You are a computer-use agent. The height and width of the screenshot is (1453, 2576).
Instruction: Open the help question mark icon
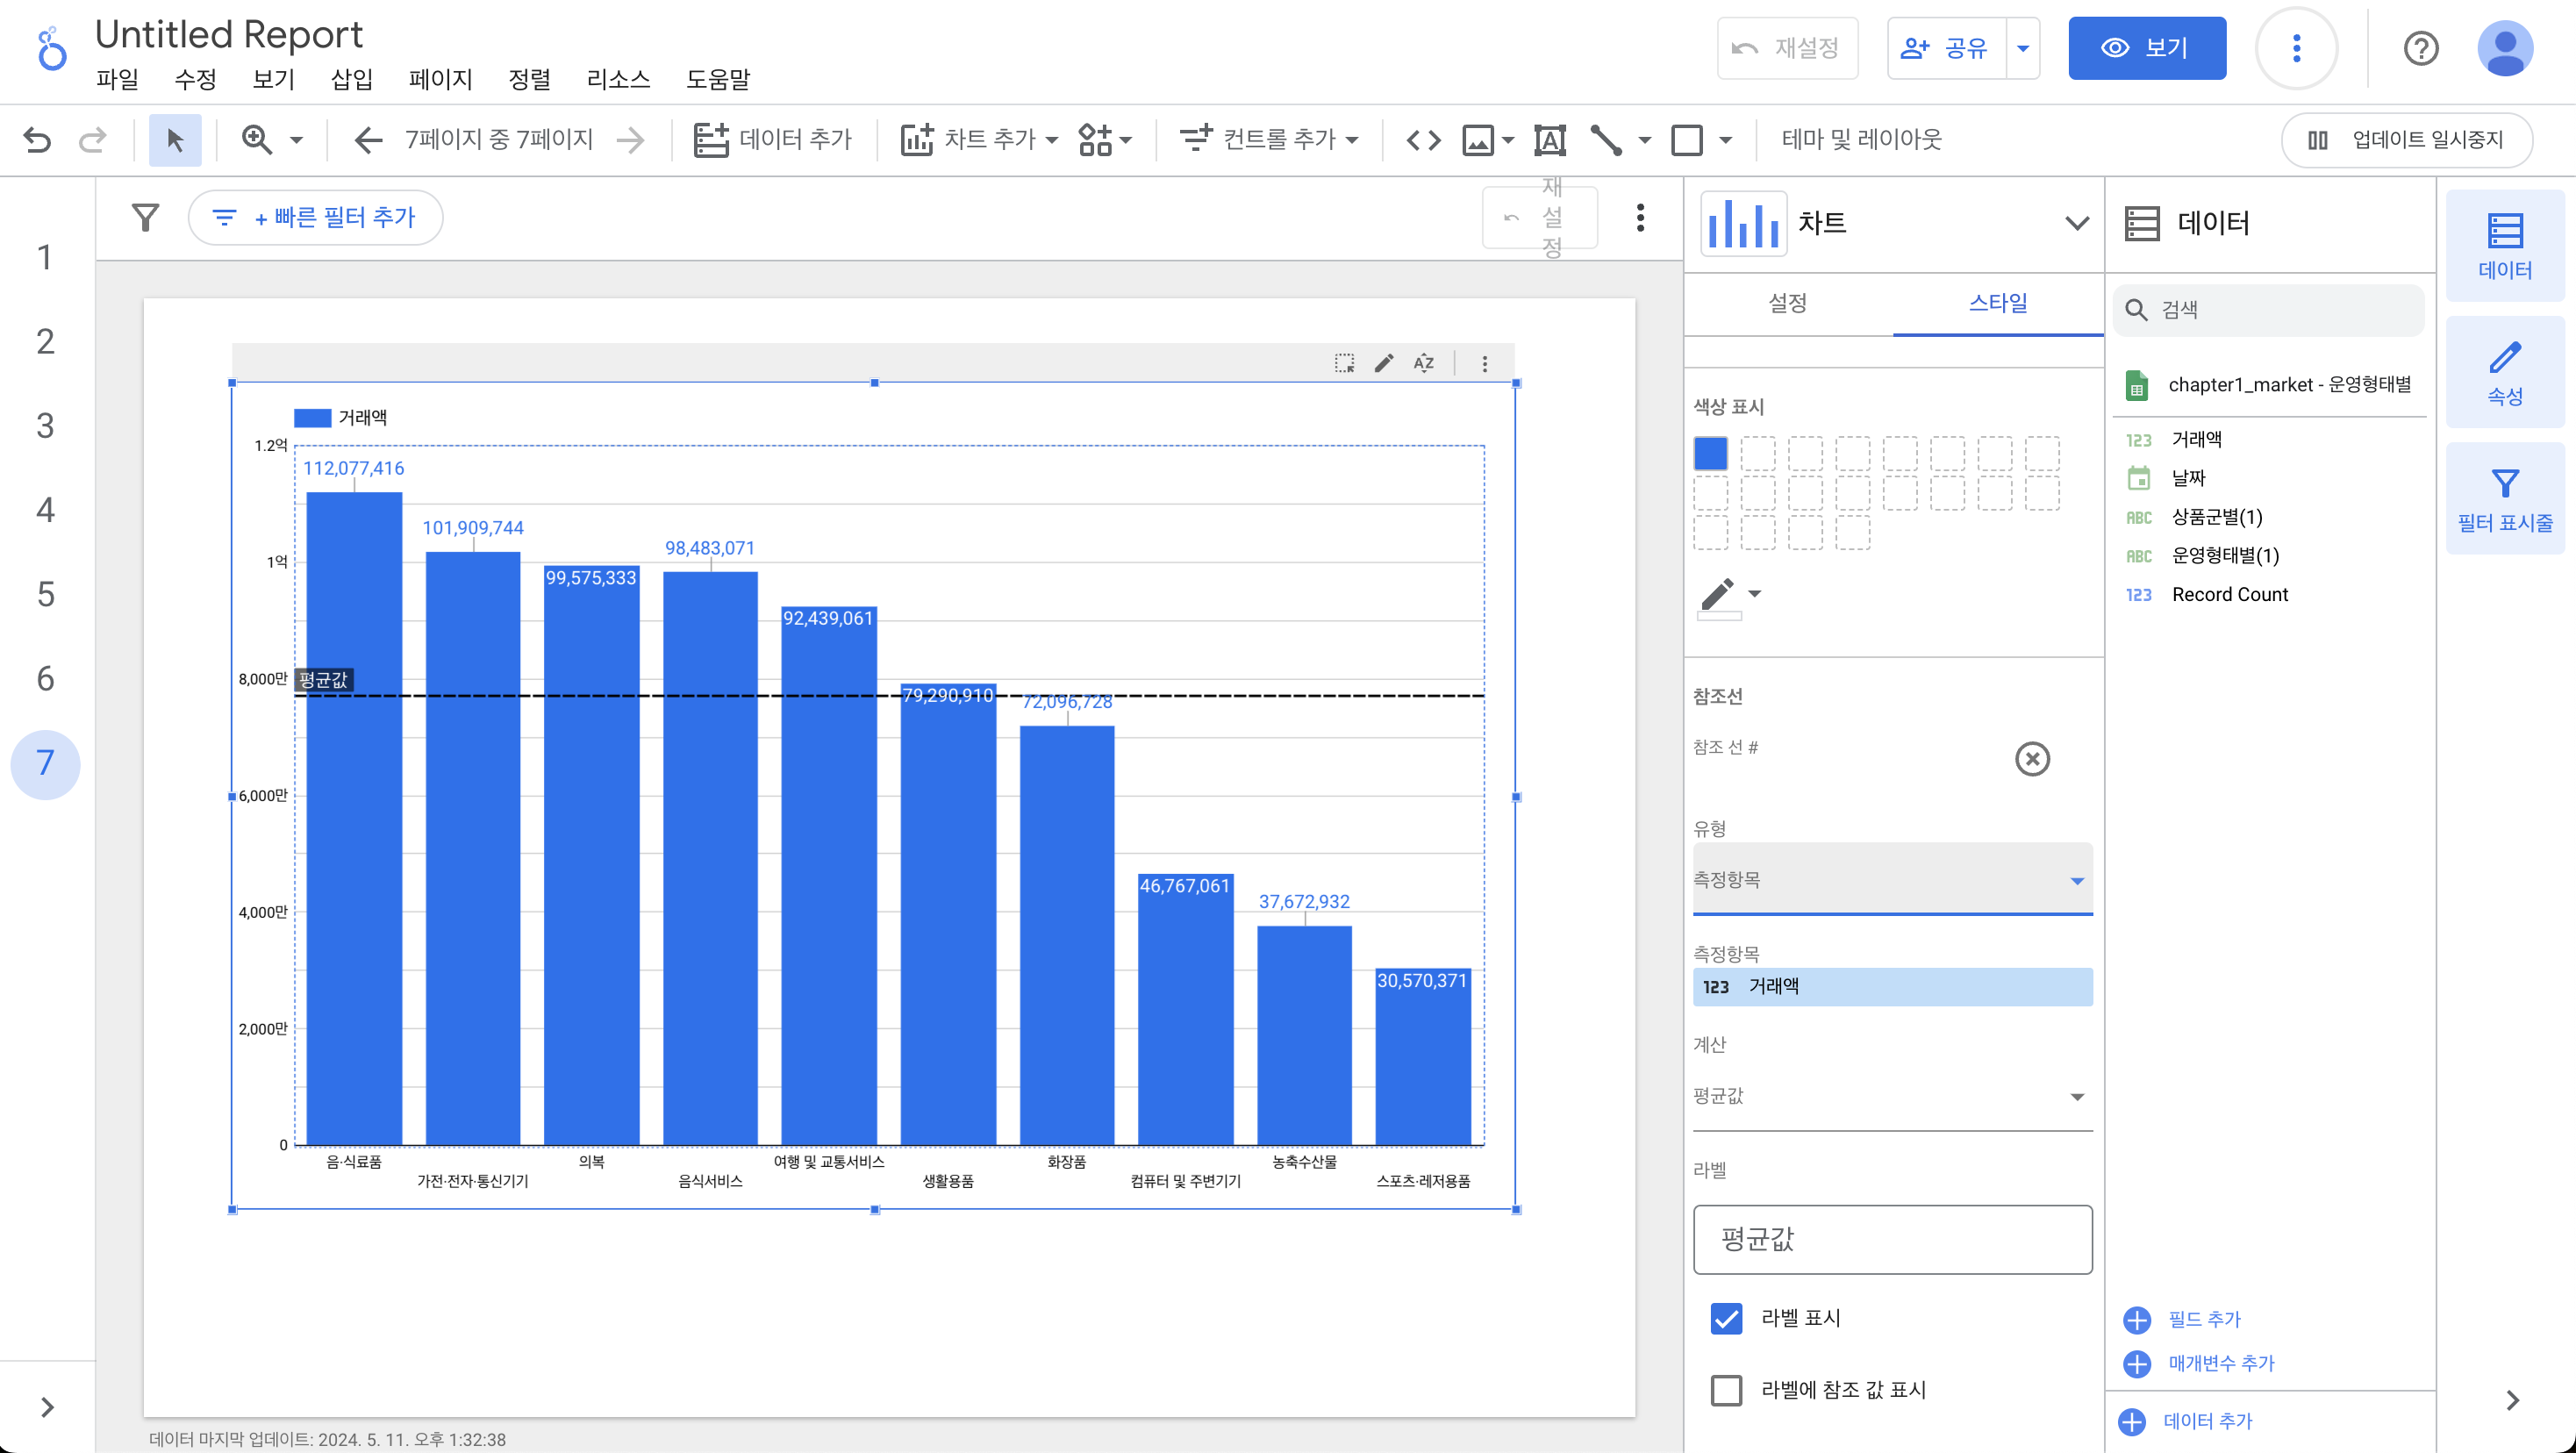tap(2421, 48)
